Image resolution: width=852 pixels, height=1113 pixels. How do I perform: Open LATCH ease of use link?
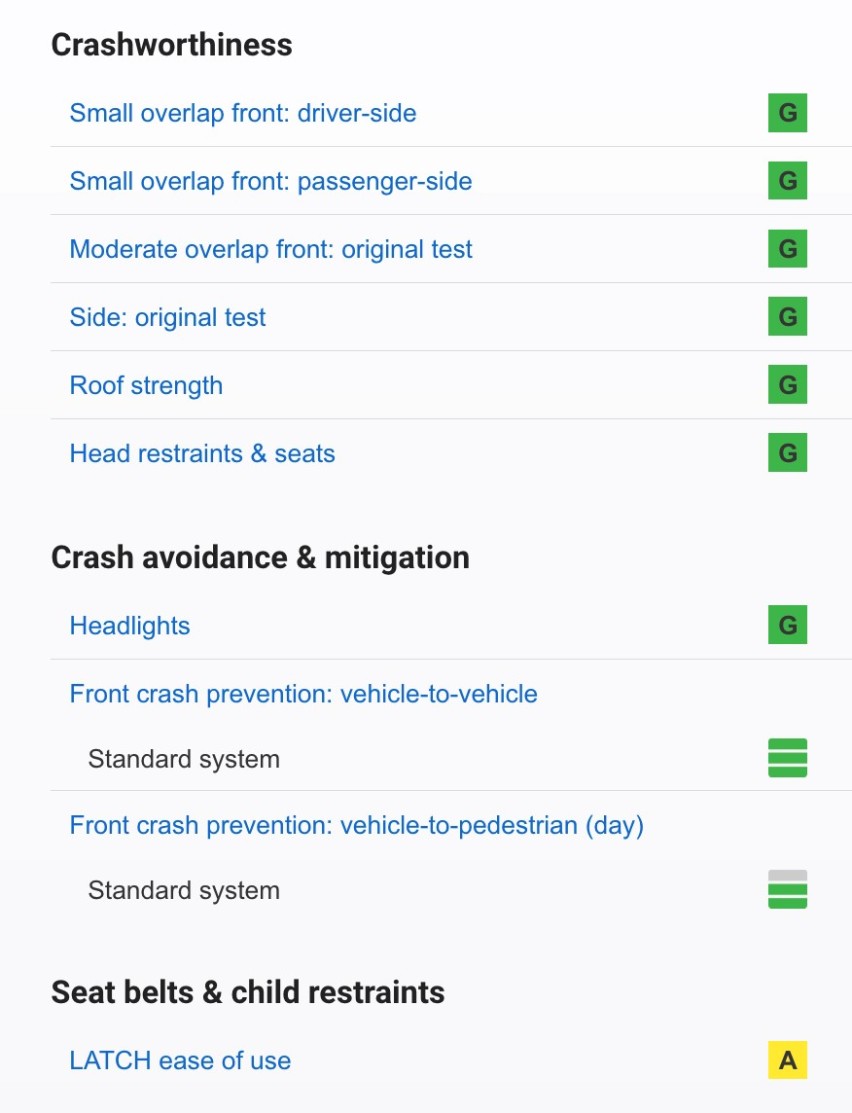pyautogui.click(x=180, y=1061)
